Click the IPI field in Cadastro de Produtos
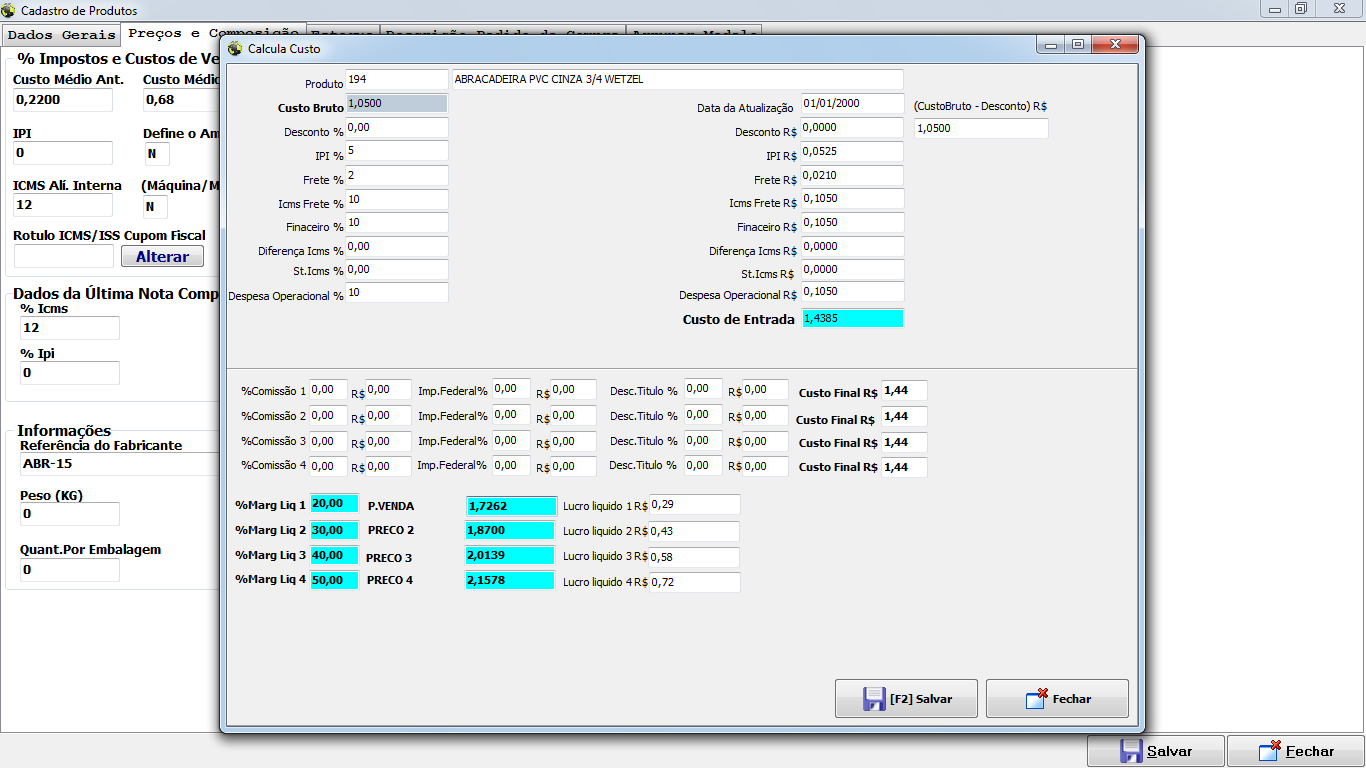 pos(63,153)
